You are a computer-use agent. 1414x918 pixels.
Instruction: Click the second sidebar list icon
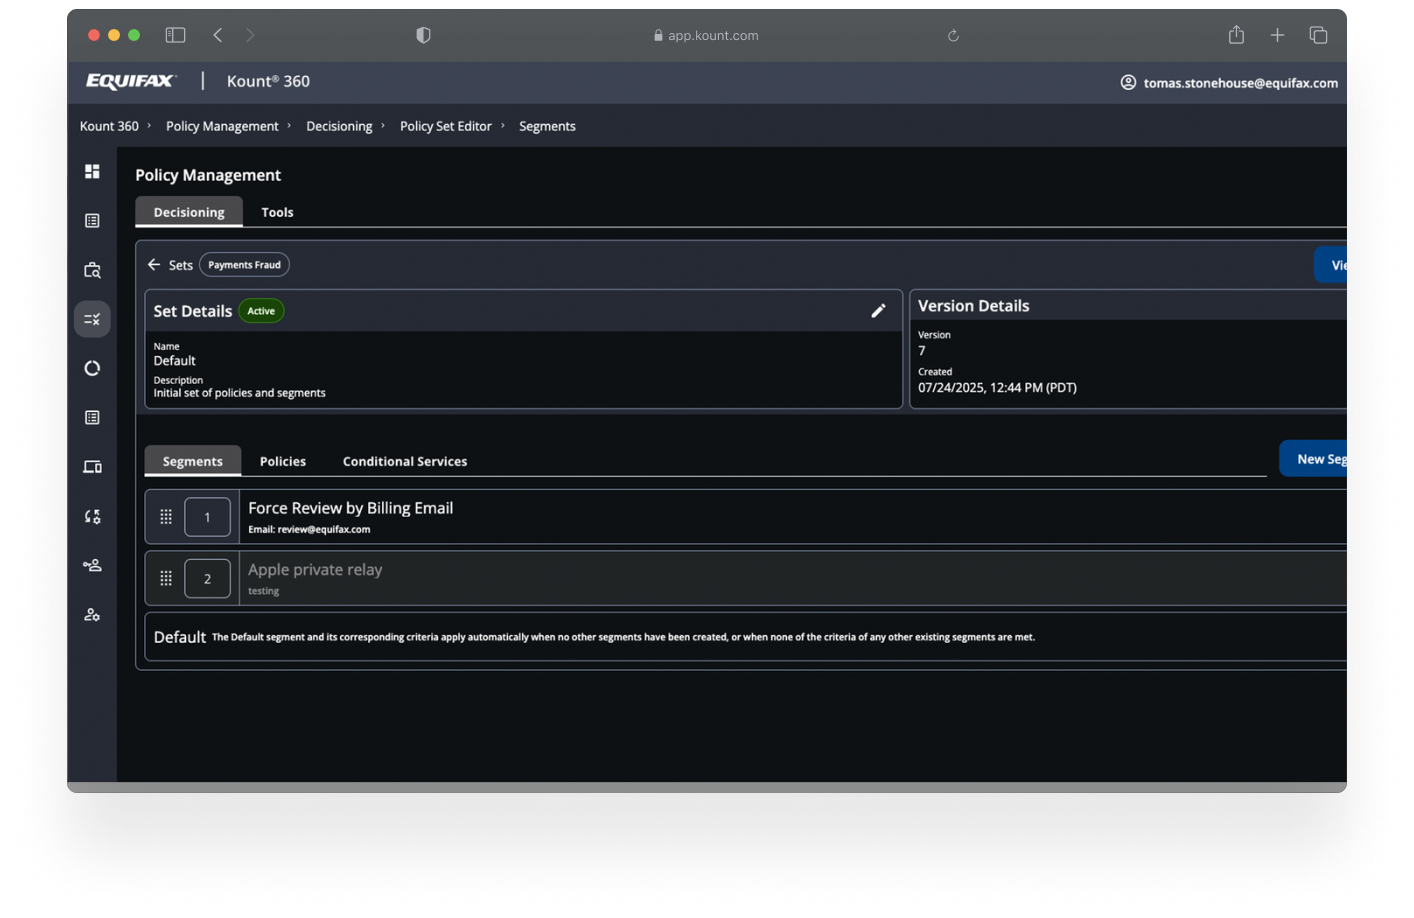point(92,221)
